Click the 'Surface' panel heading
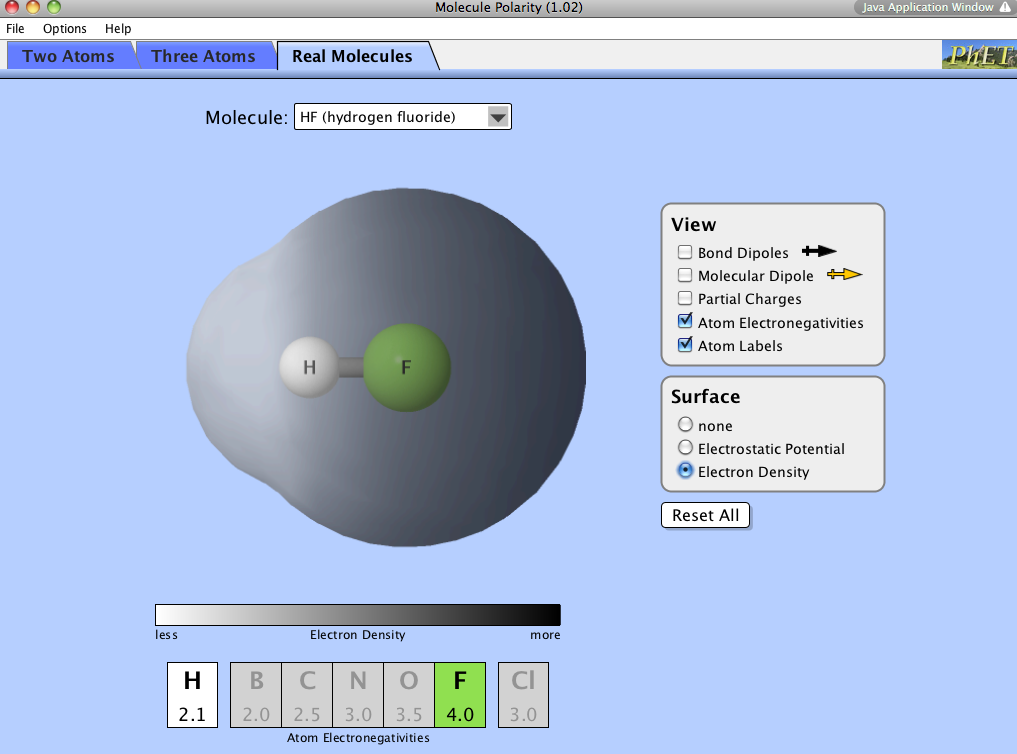 (x=705, y=396)
